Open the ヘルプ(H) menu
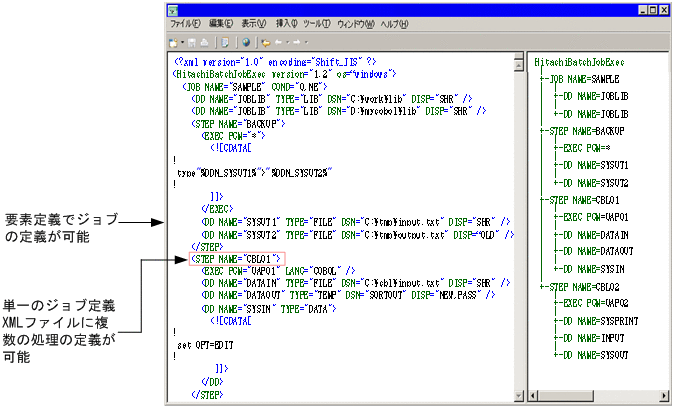Image resolution: width=679 pixels, height=413 pixels. [x=395, y=23]
